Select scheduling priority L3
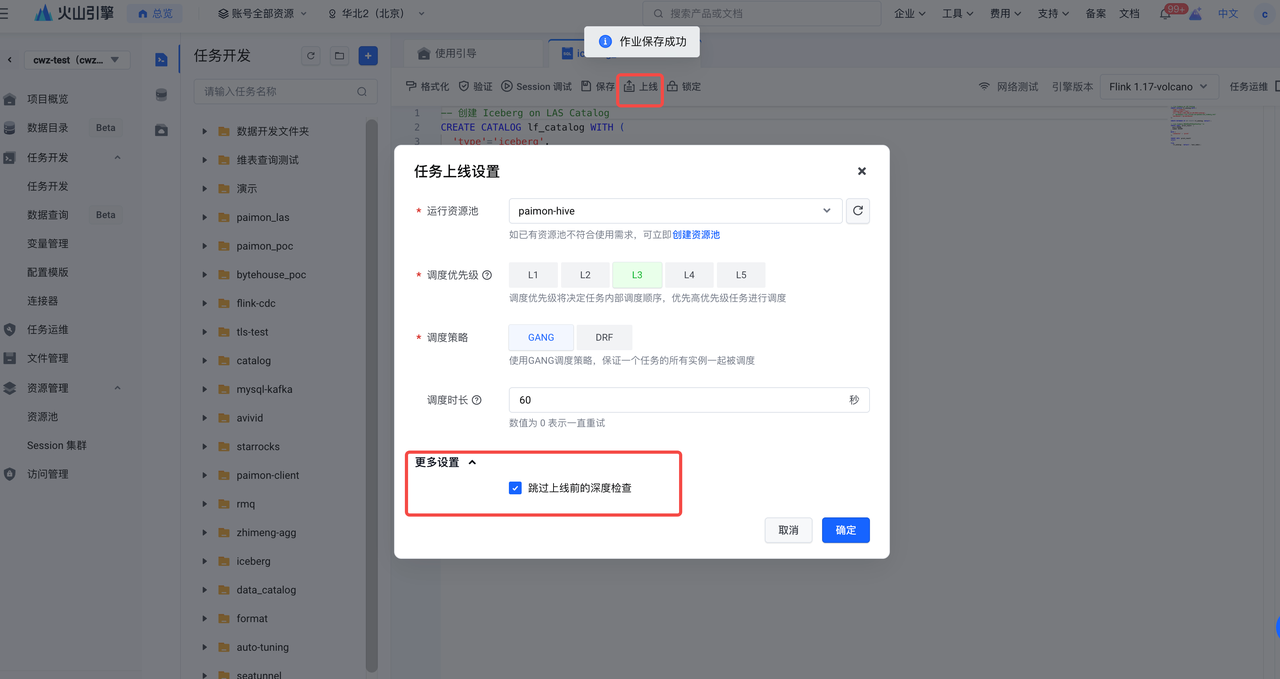This screenshot has width=1280, height=679. click(x=637, y=275)
